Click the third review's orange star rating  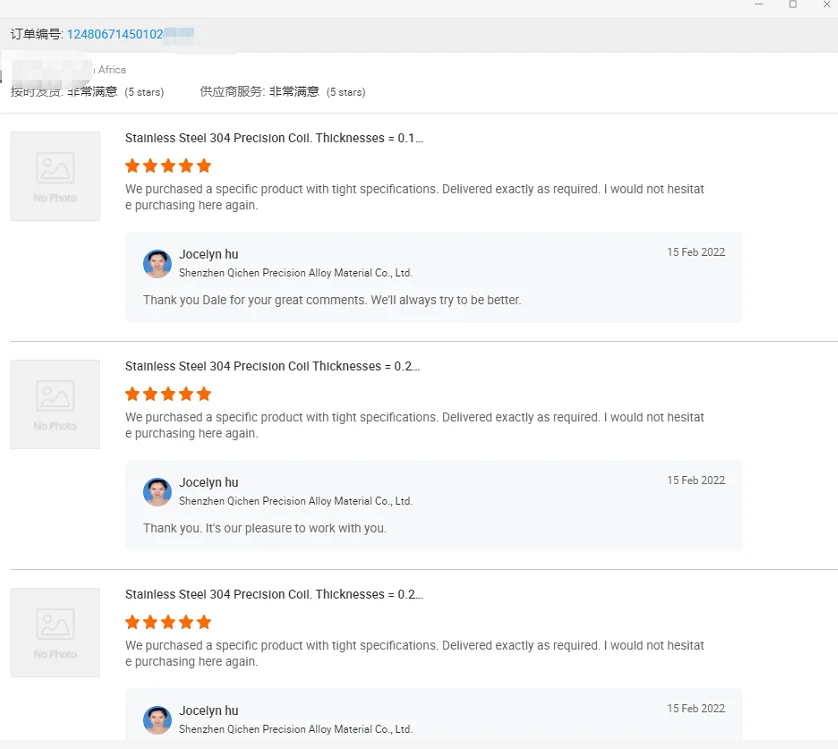[168, 622]
